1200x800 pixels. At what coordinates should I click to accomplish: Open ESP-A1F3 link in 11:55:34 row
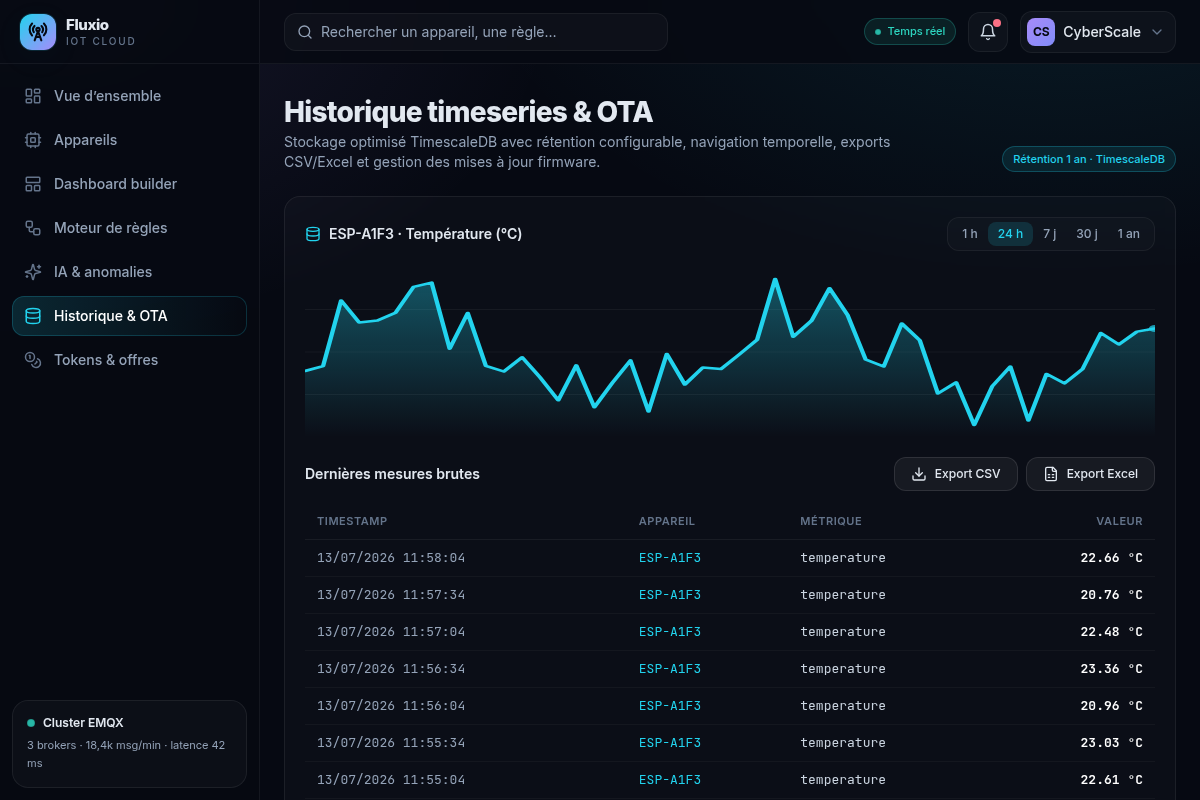click(670, 743)
